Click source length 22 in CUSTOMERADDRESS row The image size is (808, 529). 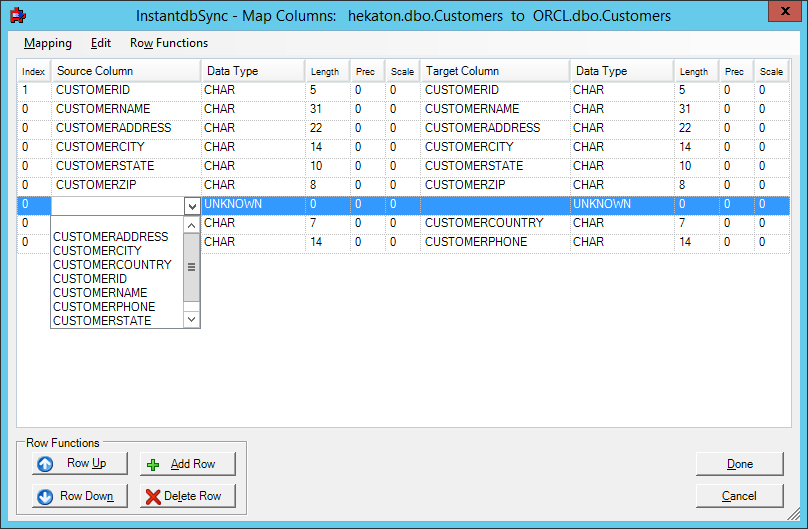pos(328,128)
